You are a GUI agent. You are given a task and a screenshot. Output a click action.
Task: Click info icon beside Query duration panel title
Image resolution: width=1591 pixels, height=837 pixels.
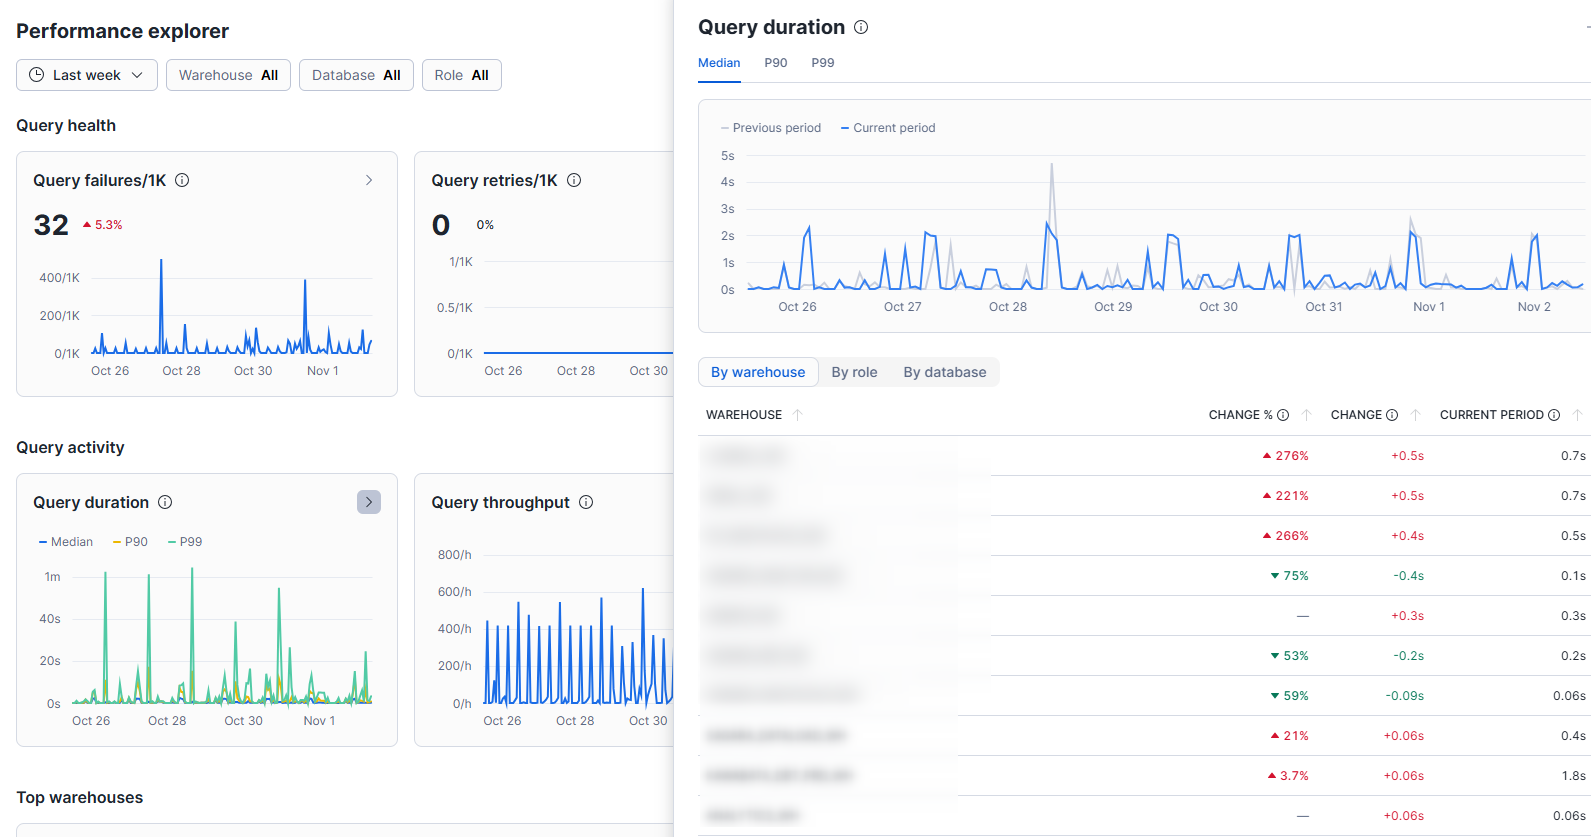[x=861, y=27]
